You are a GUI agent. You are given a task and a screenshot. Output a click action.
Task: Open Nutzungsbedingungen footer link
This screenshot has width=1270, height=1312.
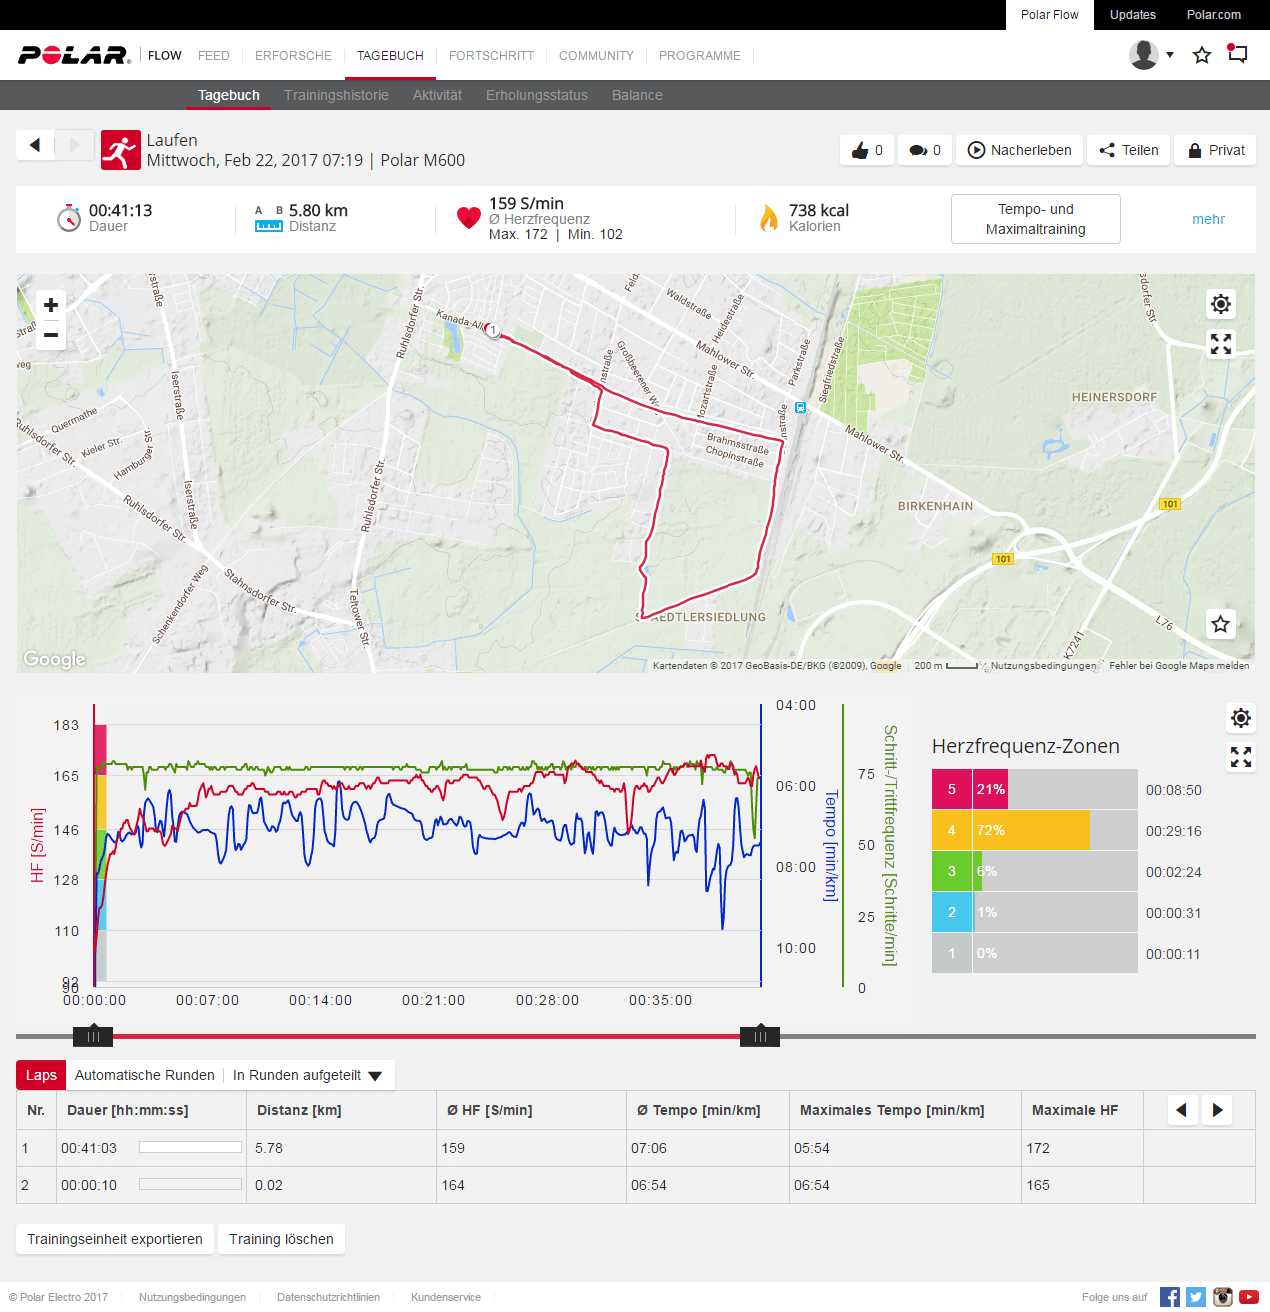click(x=192, y=1297)
